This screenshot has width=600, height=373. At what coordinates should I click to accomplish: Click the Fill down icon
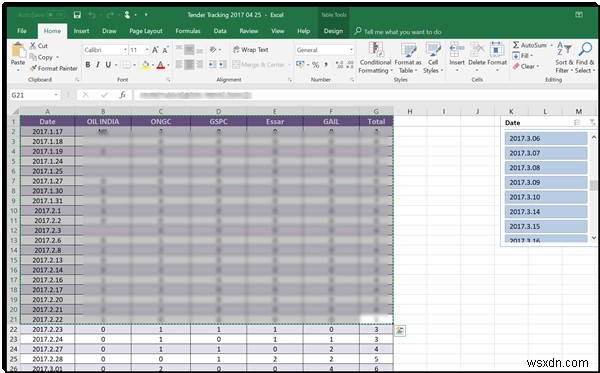516,55
